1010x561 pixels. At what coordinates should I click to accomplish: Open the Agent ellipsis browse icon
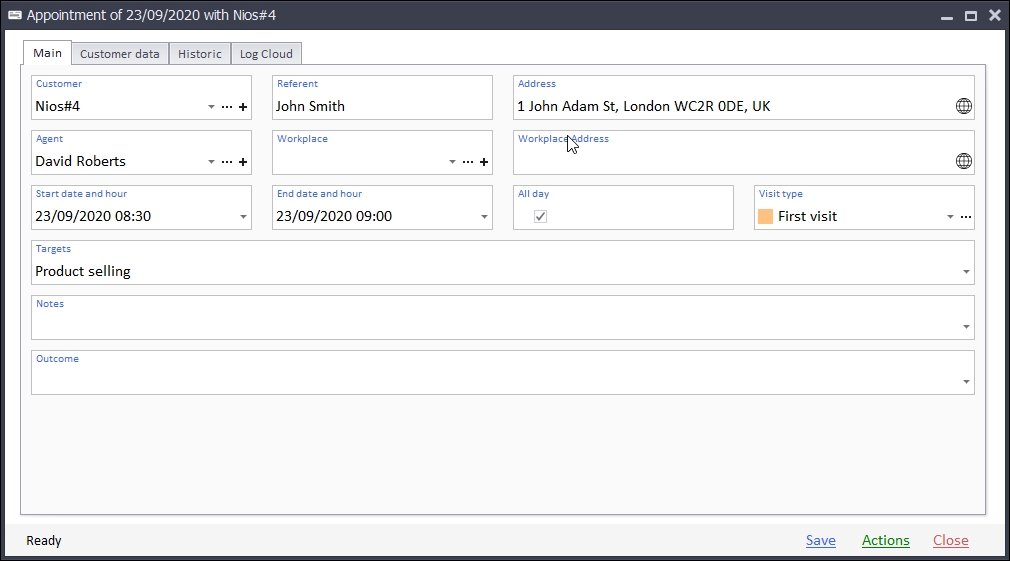[227, 161]
